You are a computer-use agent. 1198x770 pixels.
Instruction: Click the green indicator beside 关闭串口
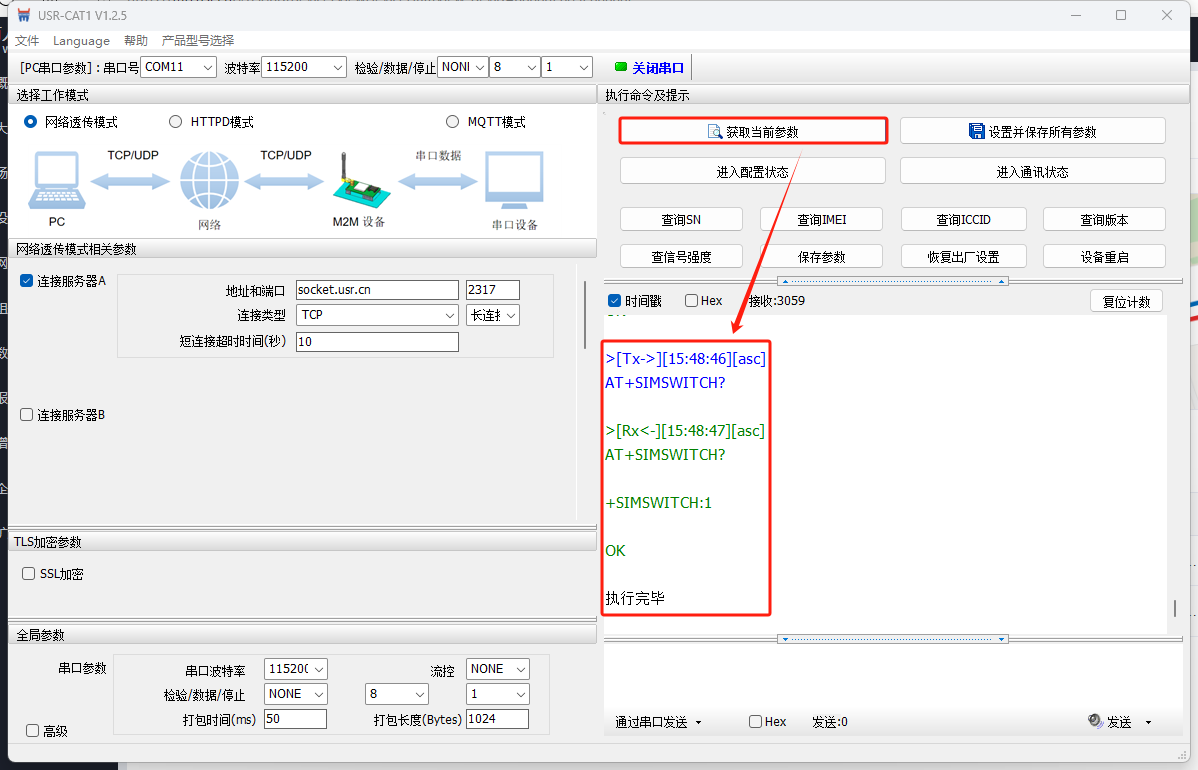pyautogui.click(x=621, y=67)
